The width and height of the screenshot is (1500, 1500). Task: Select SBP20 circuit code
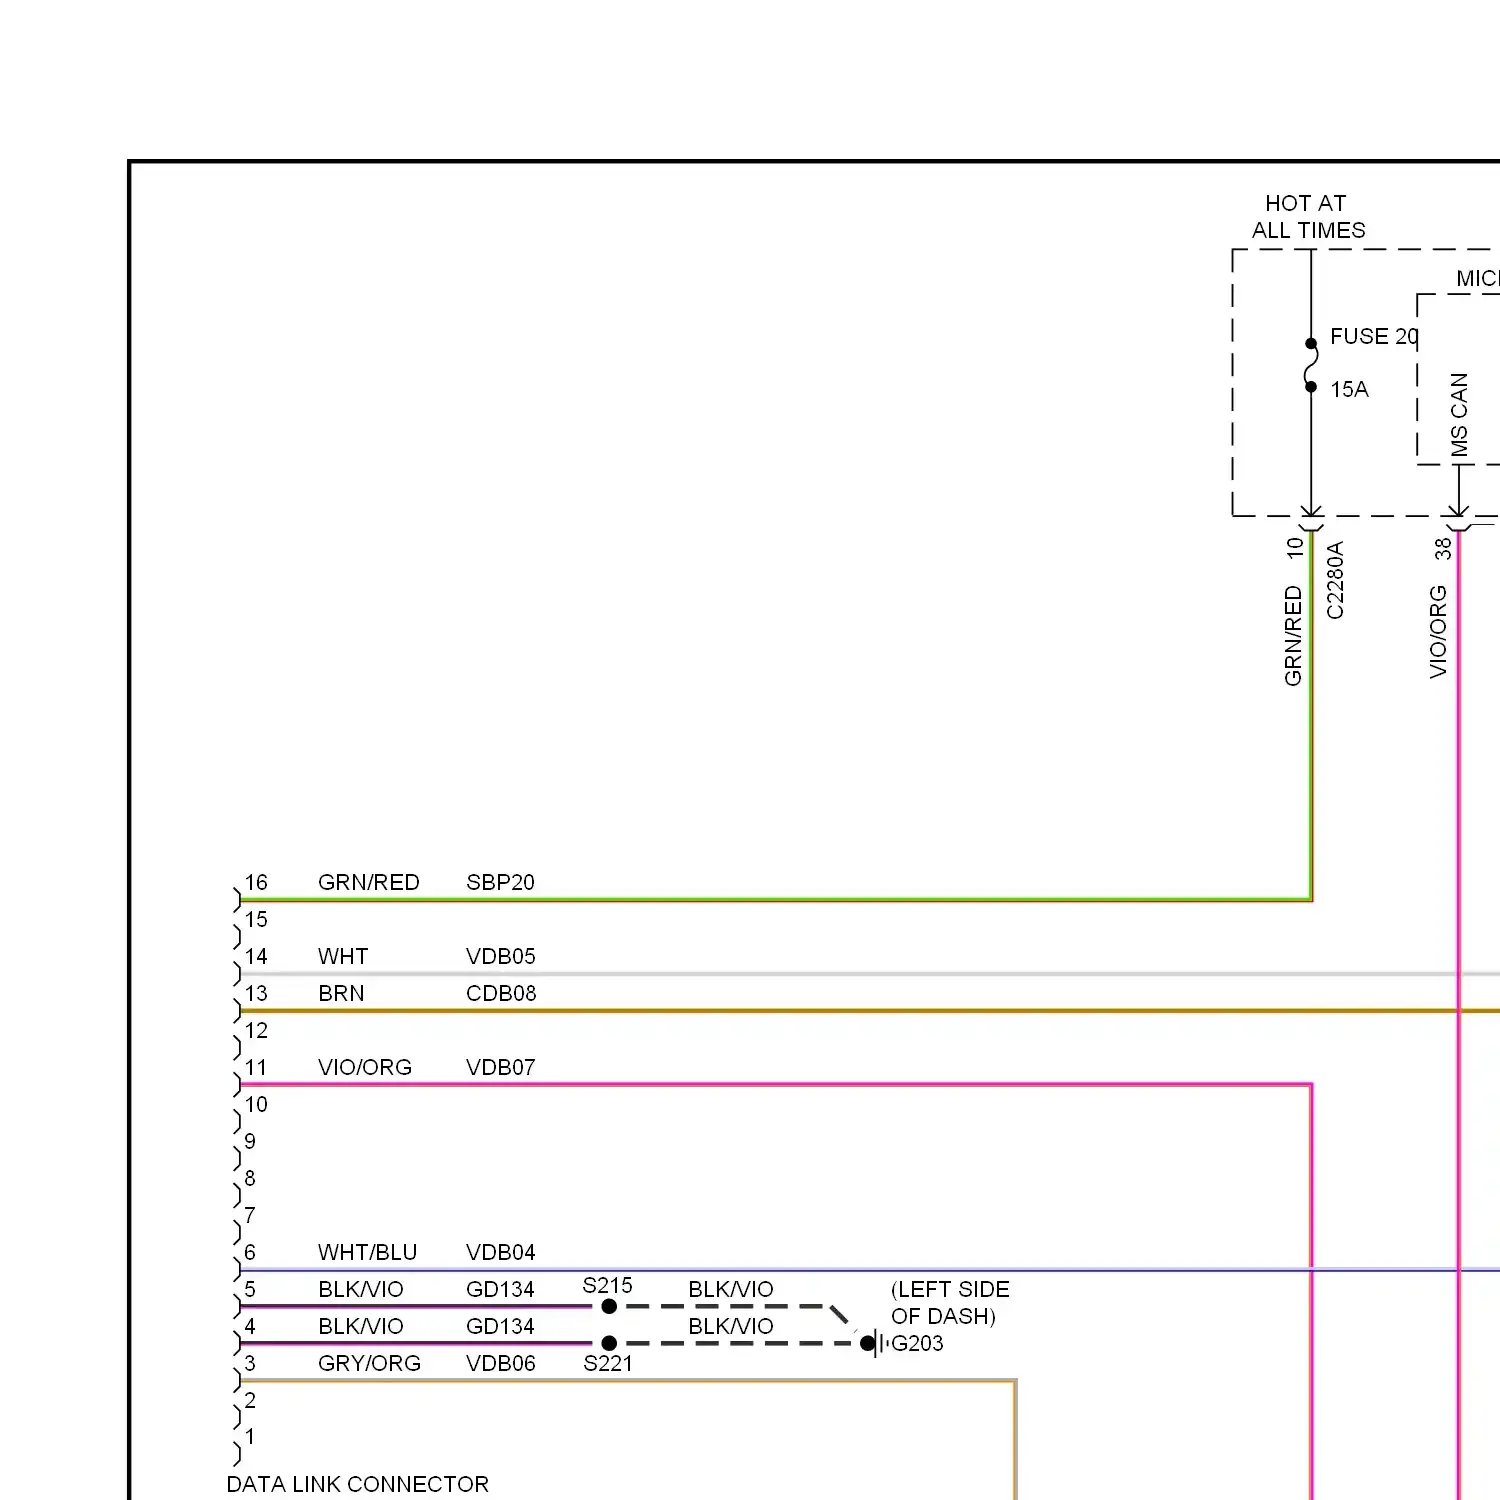tap(500, 883)
